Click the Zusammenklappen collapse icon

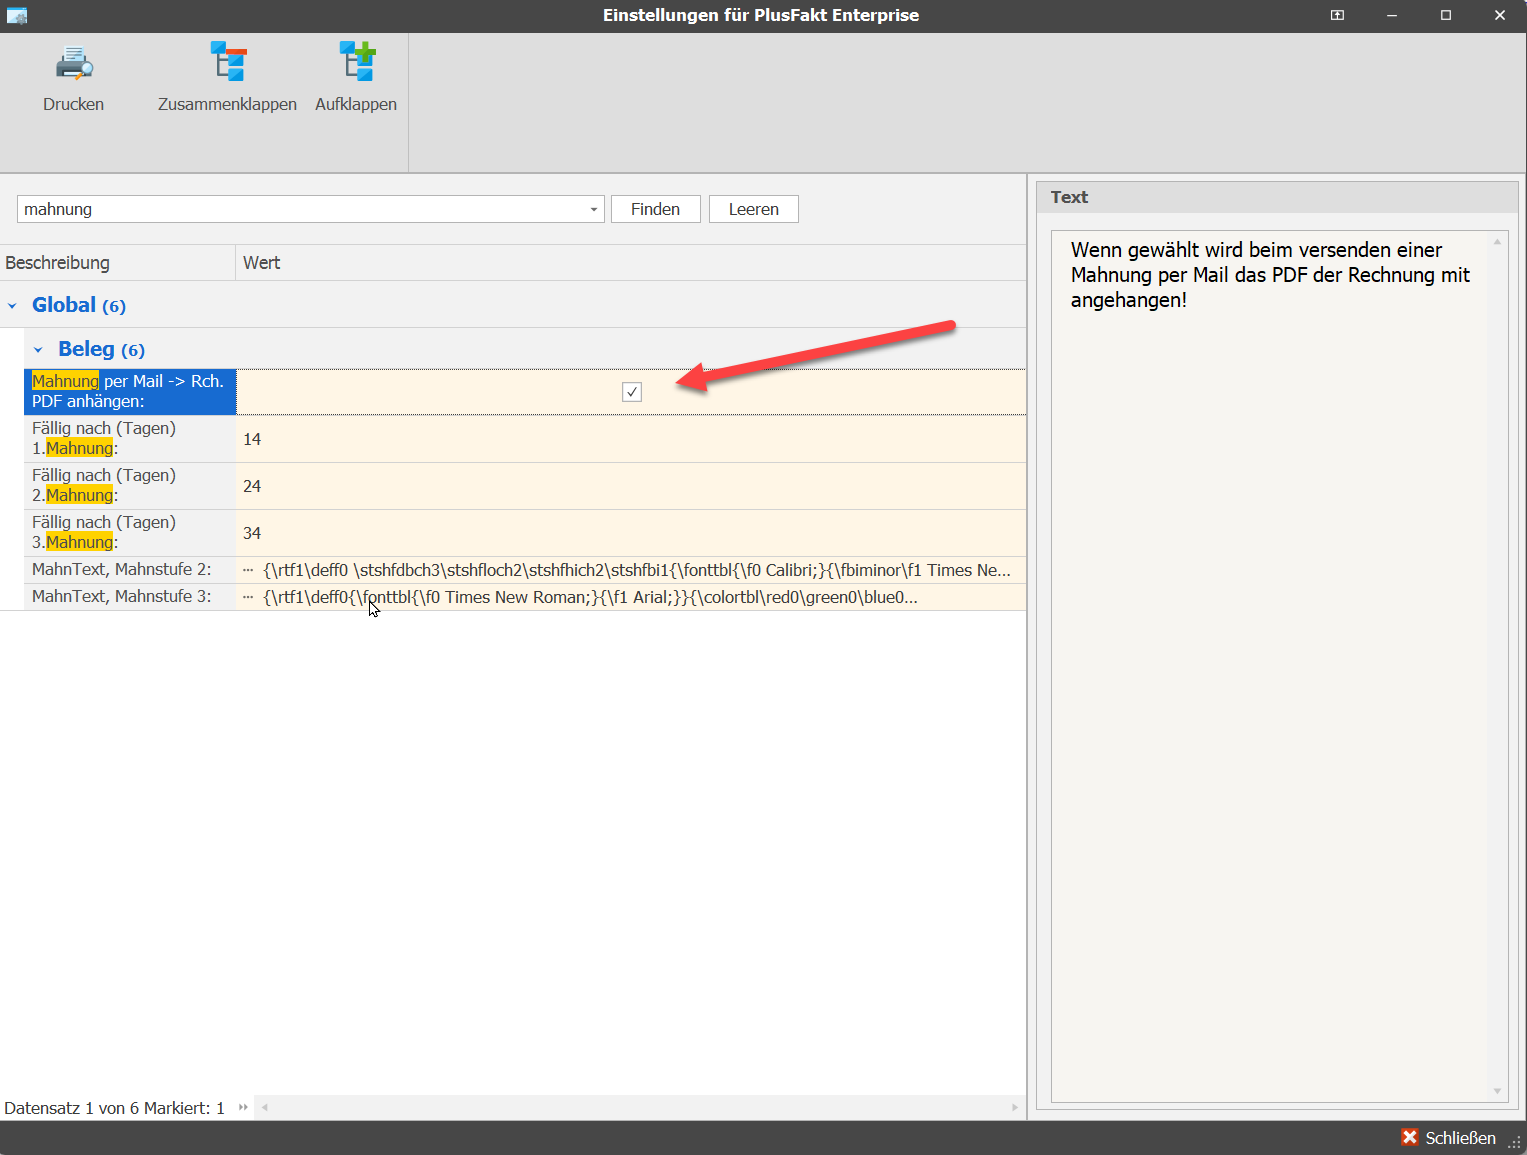[228, 62]
